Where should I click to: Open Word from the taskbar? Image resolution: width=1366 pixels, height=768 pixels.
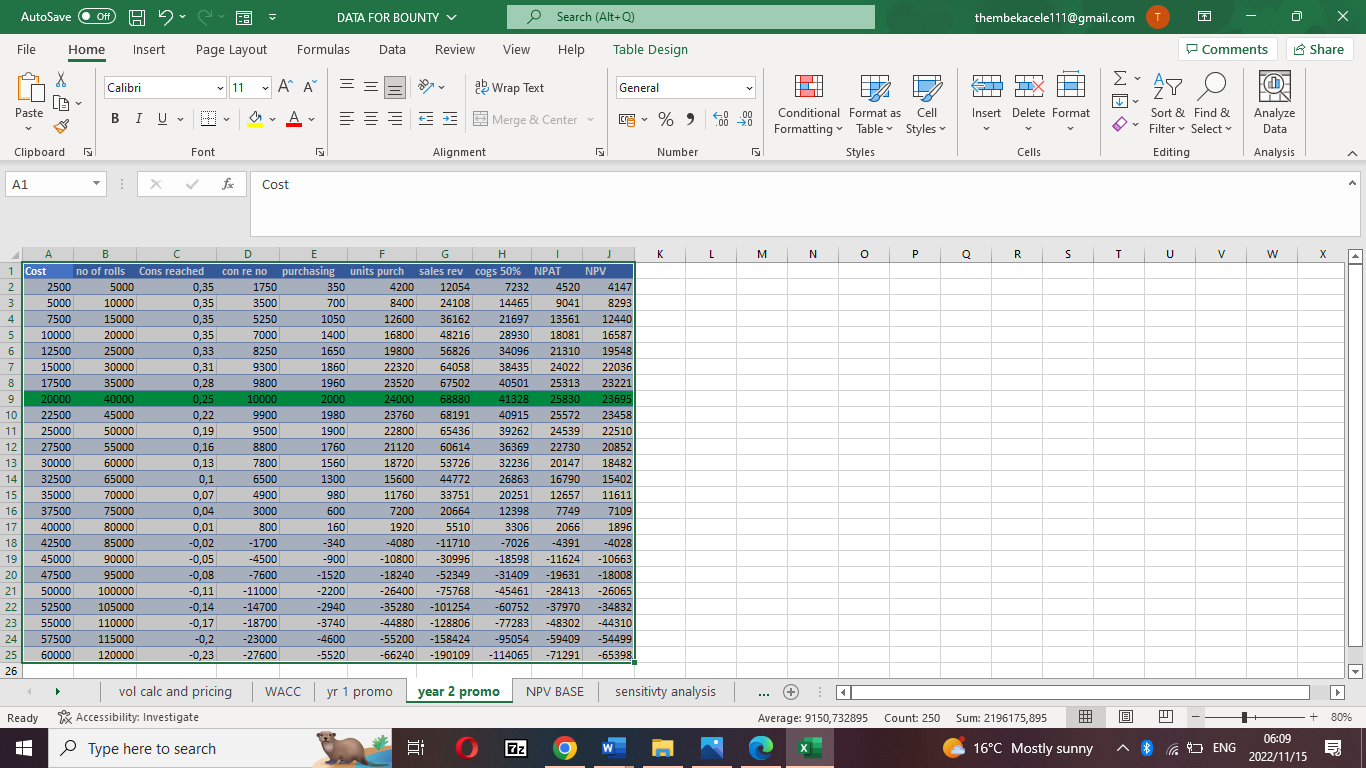click(x=613, y=748)
